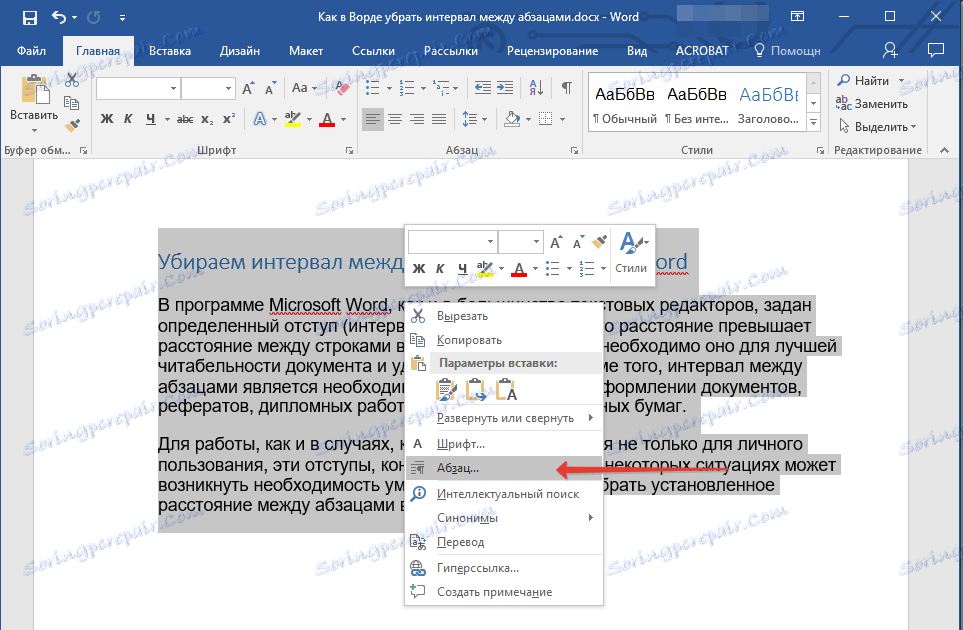Image resolution: width=963 pixels, height=630 pixels.
Task: Toggle Align Left in ribbon
Action: pyautogui.click(x=372, y=119)
